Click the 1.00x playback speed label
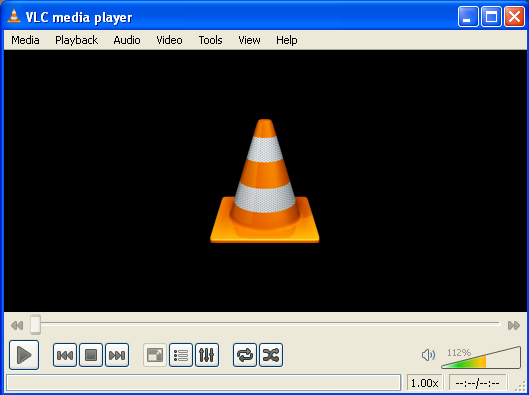This screenshot has width=529, height=395. point(424,383)
